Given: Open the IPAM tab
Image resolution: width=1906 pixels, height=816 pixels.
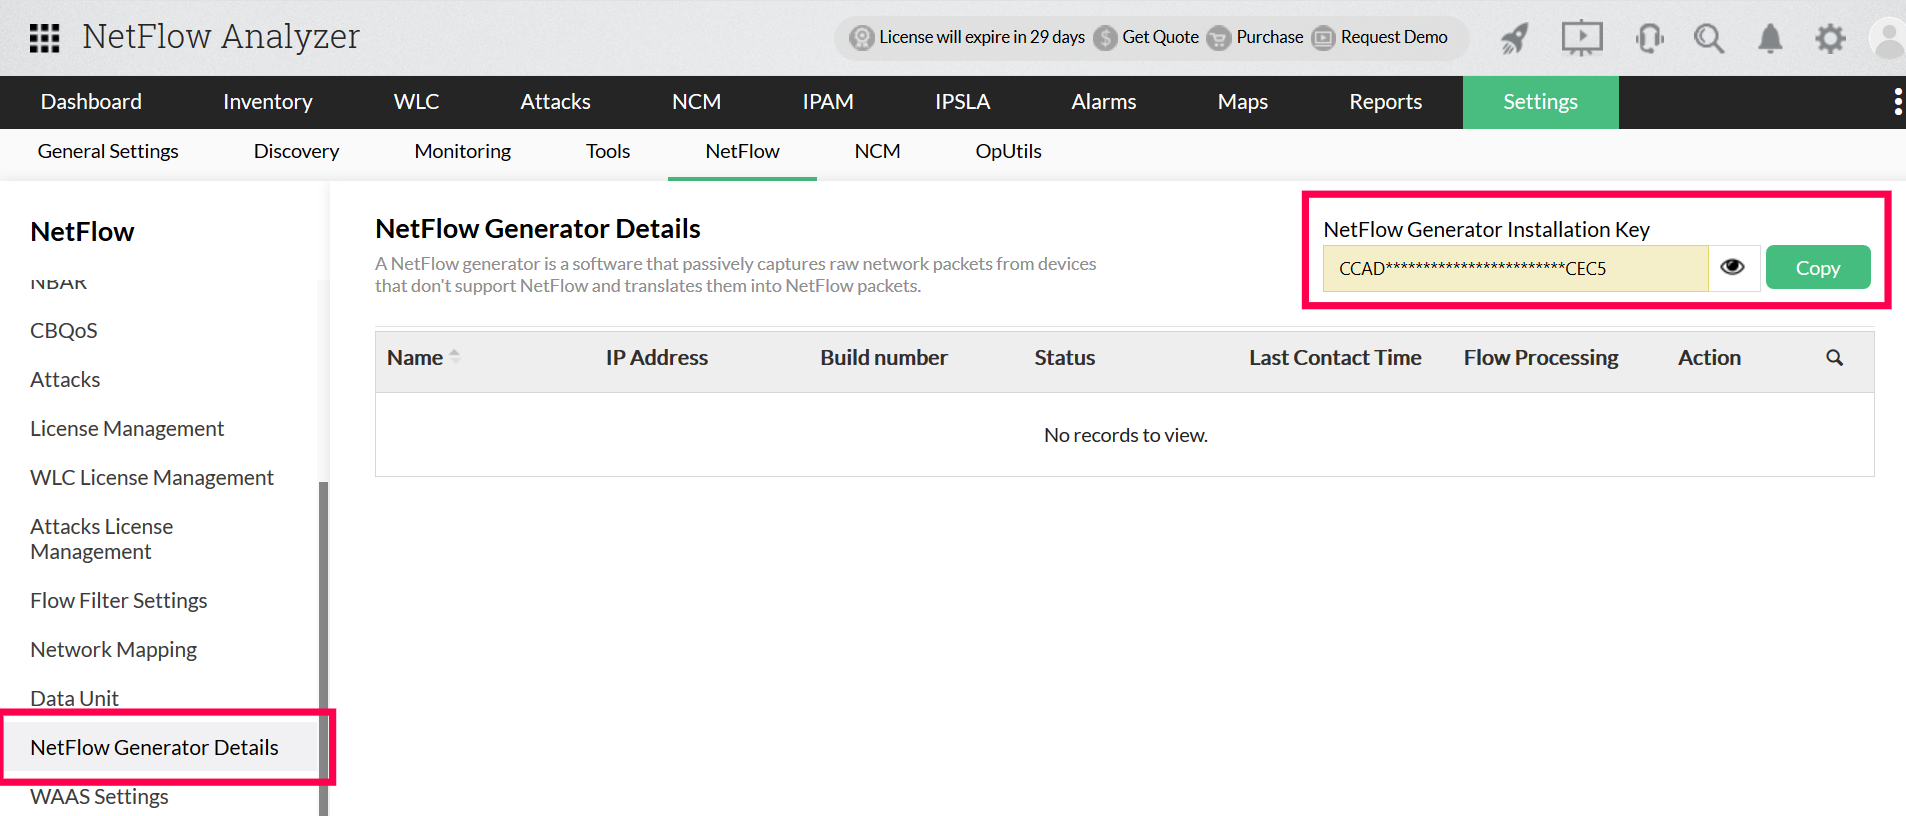Looking at the screenshot, I should [828, 102].
